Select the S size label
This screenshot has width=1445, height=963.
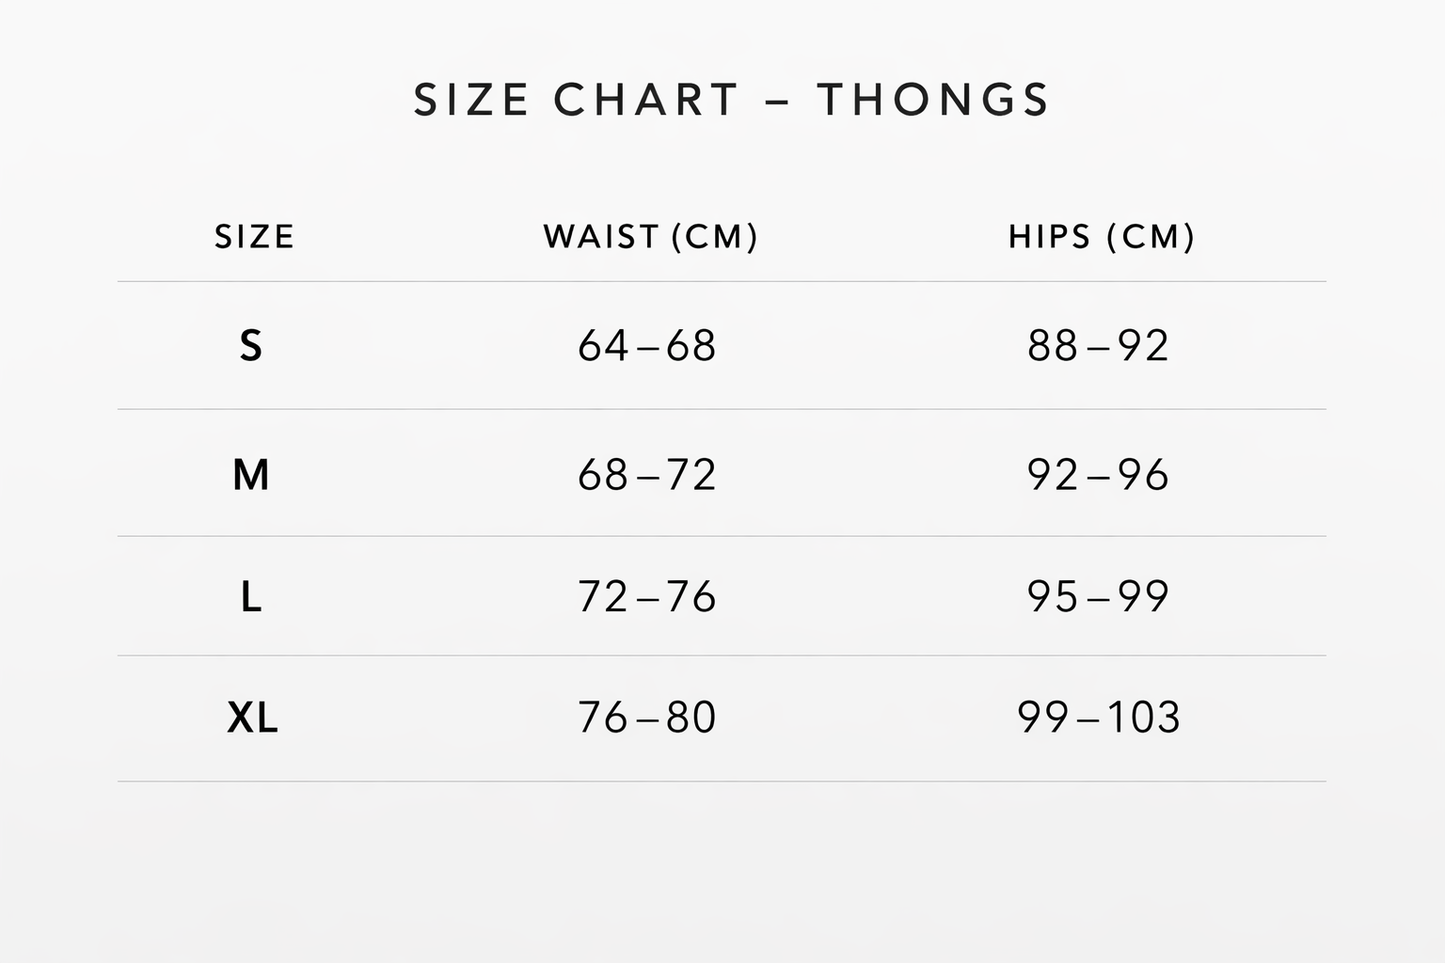251,346
